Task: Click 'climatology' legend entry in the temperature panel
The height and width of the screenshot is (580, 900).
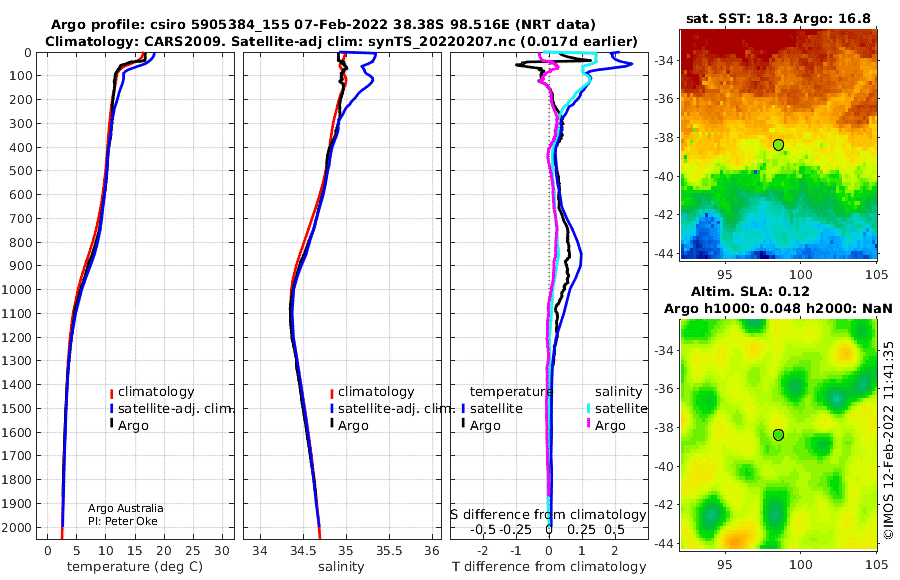Action: [156, 392]
